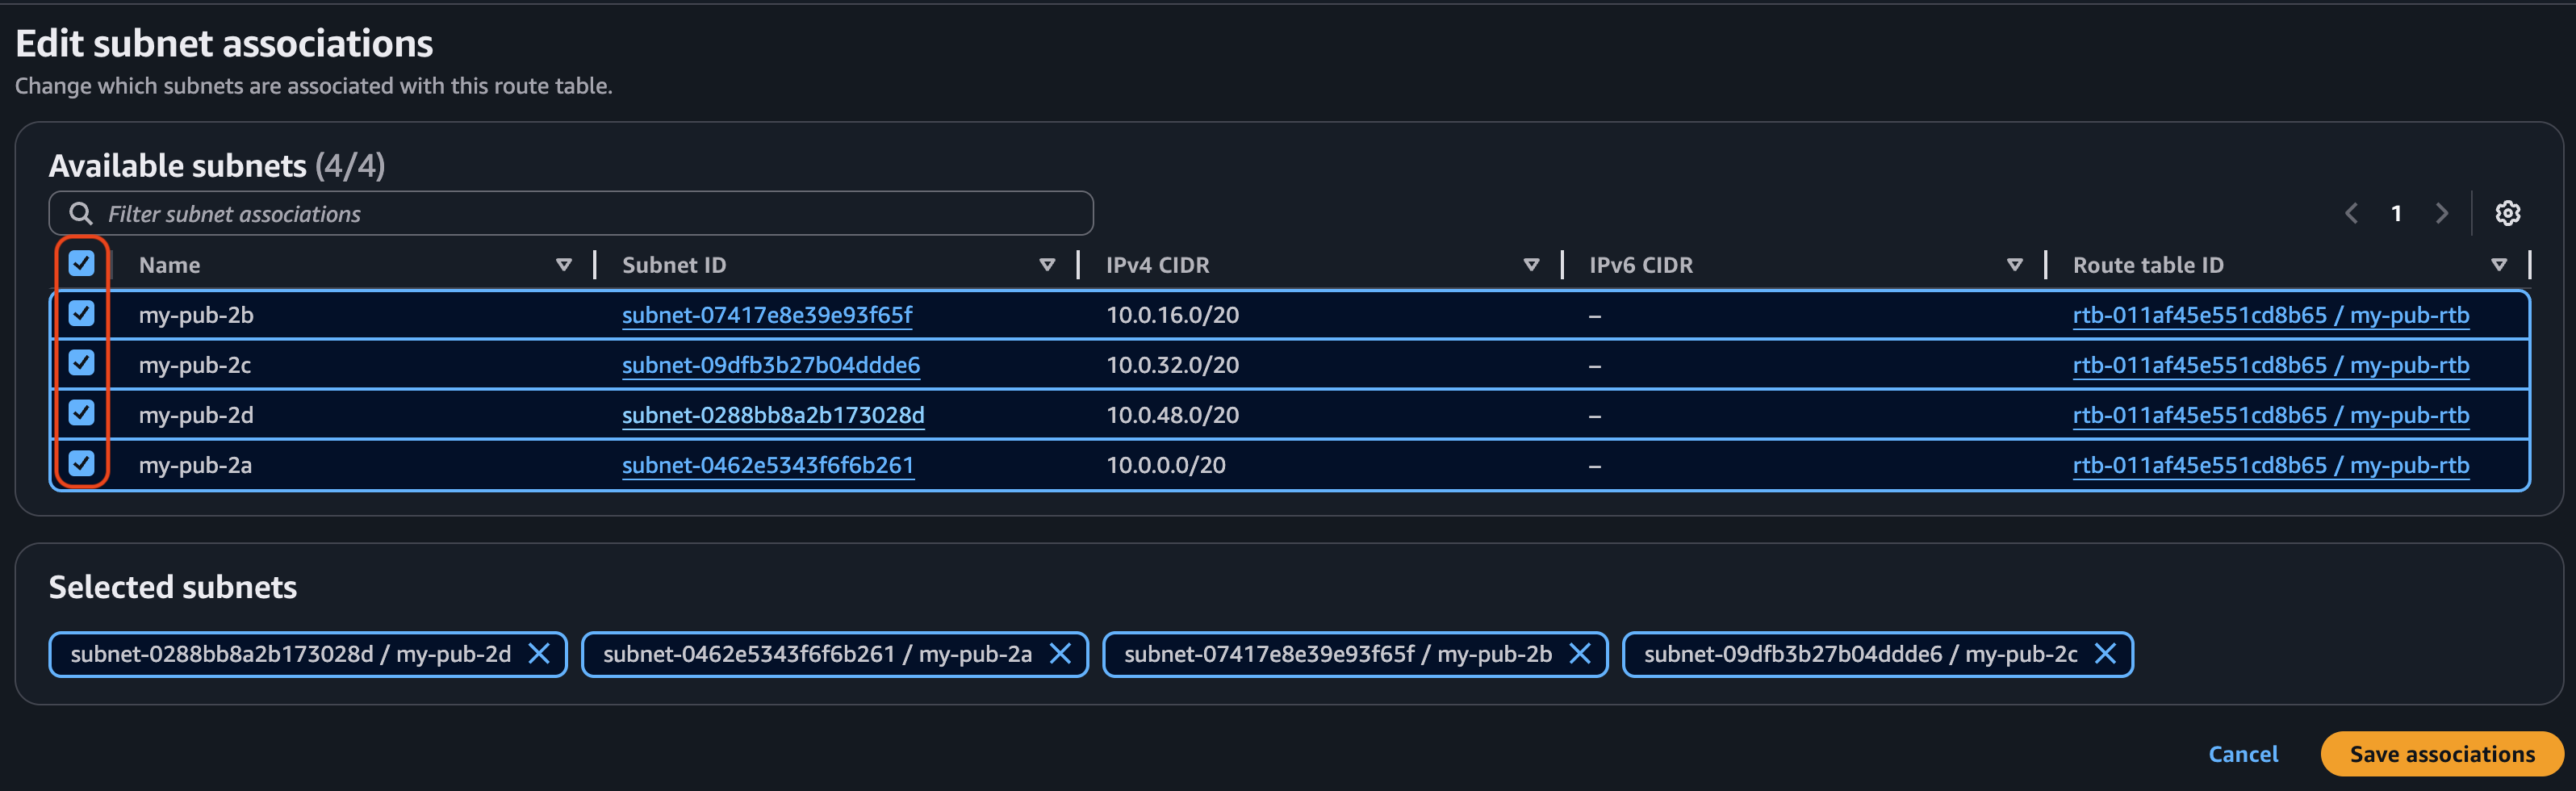Viewport: 2576px width, 791px height.
Task: Click the Cancel button
Action: (x=2242, y=754)
